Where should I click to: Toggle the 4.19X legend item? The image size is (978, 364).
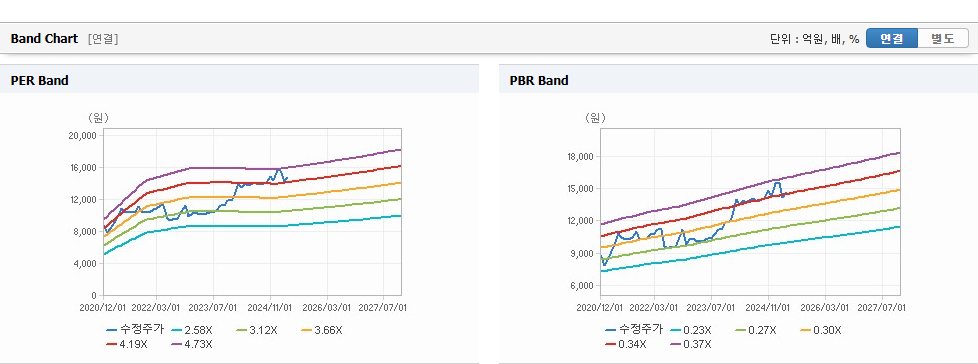coord(128,343)
